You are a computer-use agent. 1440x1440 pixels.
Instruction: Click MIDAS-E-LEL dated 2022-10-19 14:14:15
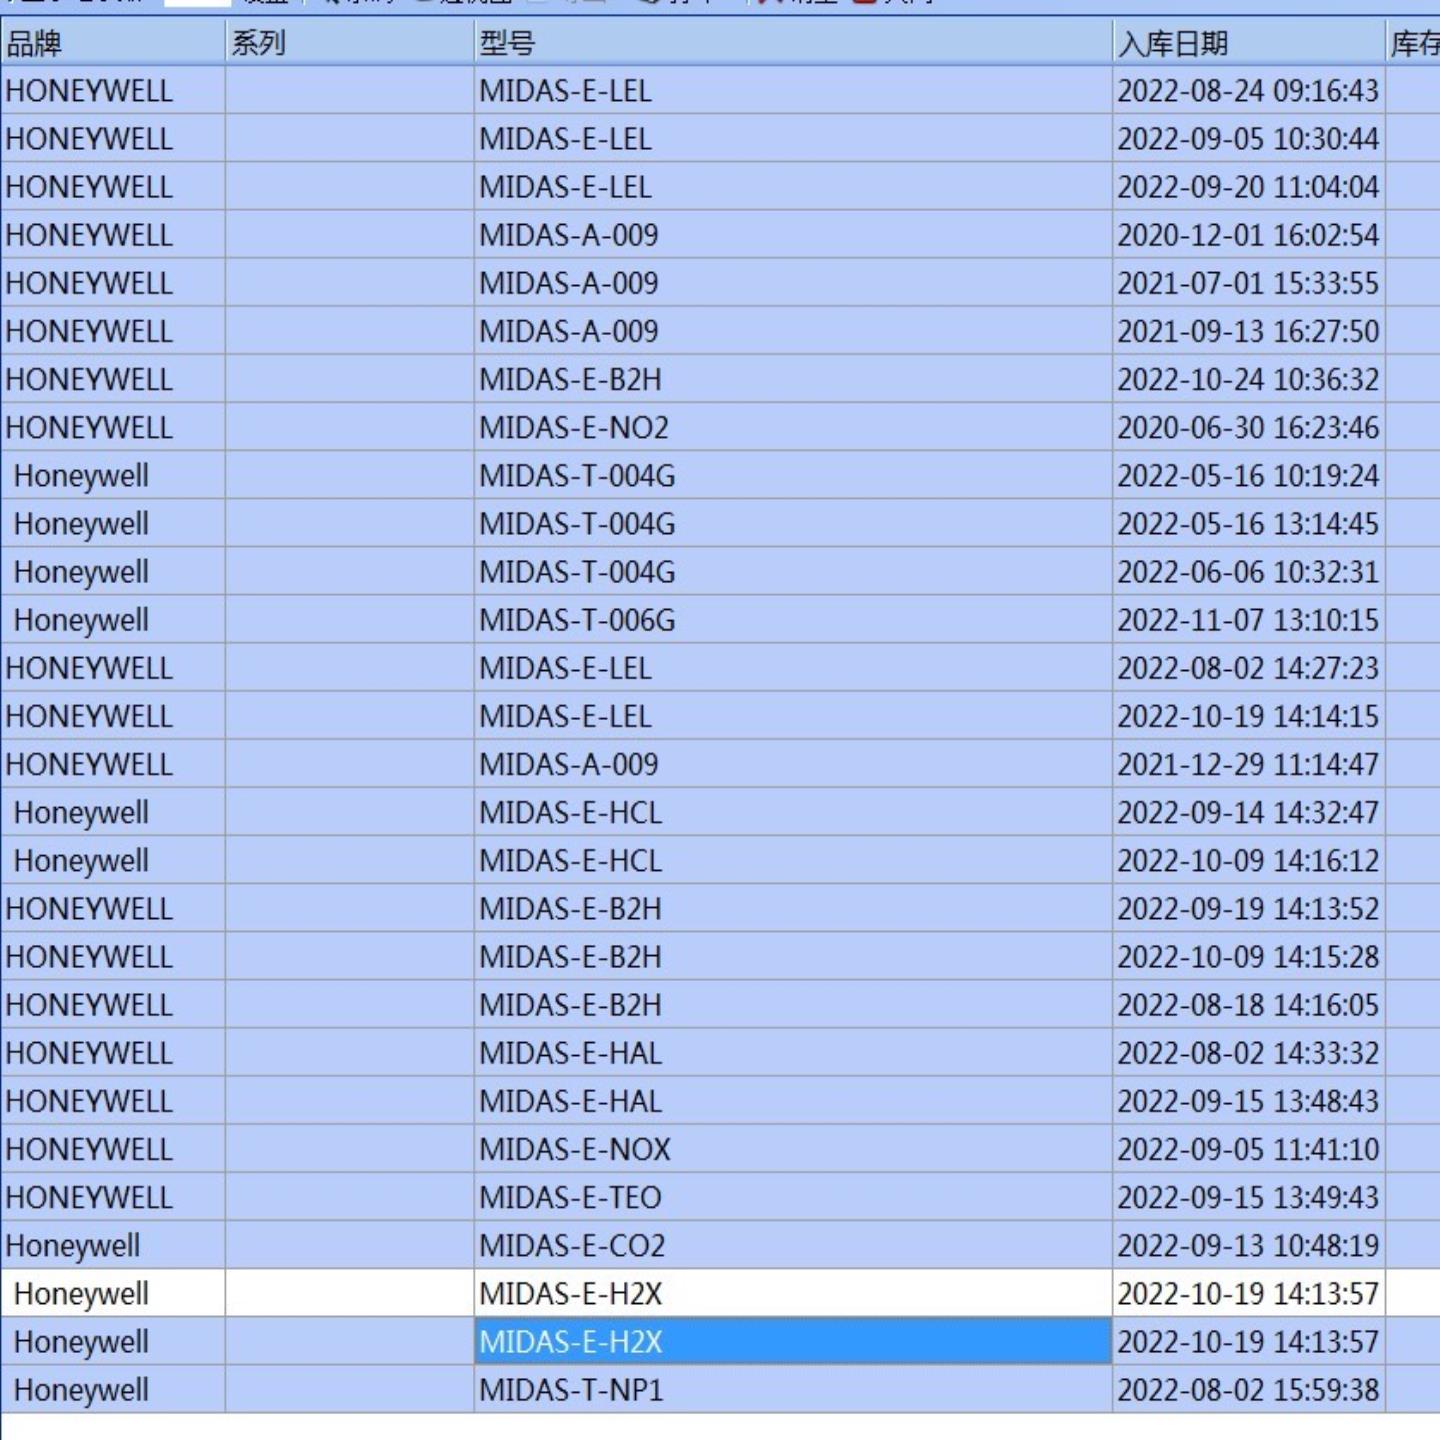point(793,716)
